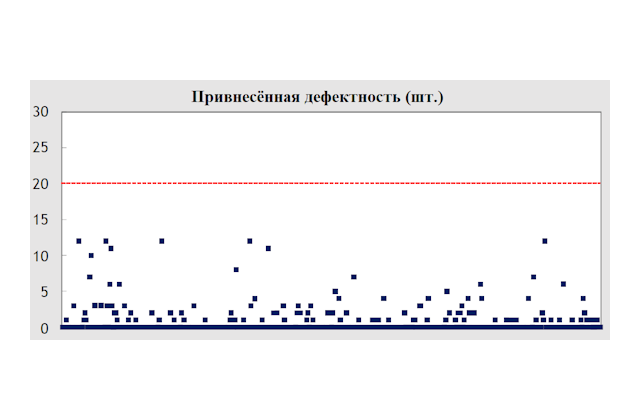This screenshot has height=420, width=640.
Task: Select the y-axis label 25
Action: click(x=41, y=147)
